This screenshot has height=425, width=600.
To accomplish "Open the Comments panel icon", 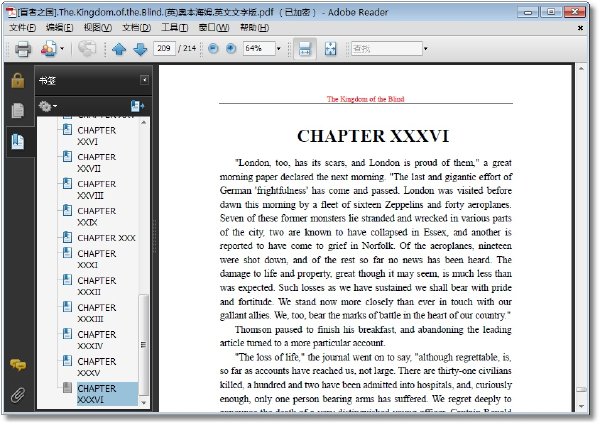I will pos(18,365).
